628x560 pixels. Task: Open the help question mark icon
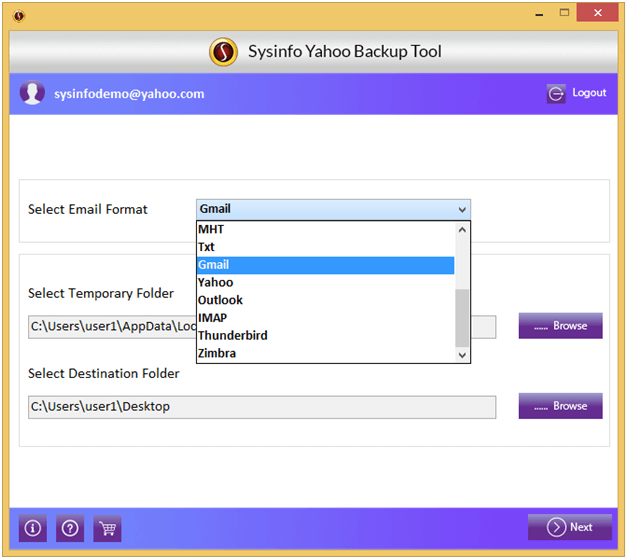click(70, 529)
